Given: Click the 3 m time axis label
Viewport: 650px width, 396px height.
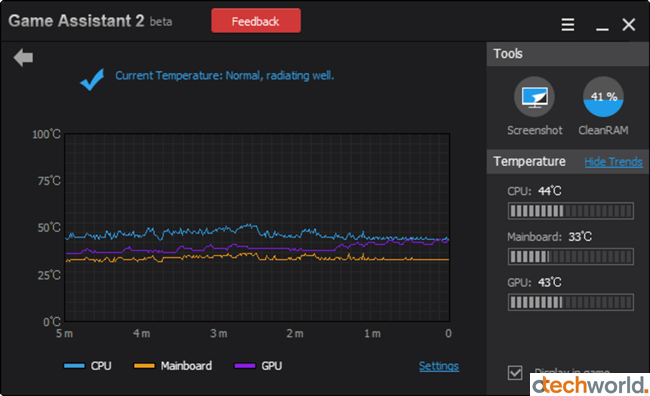Looking at the screenshot, I should (218, 333).
